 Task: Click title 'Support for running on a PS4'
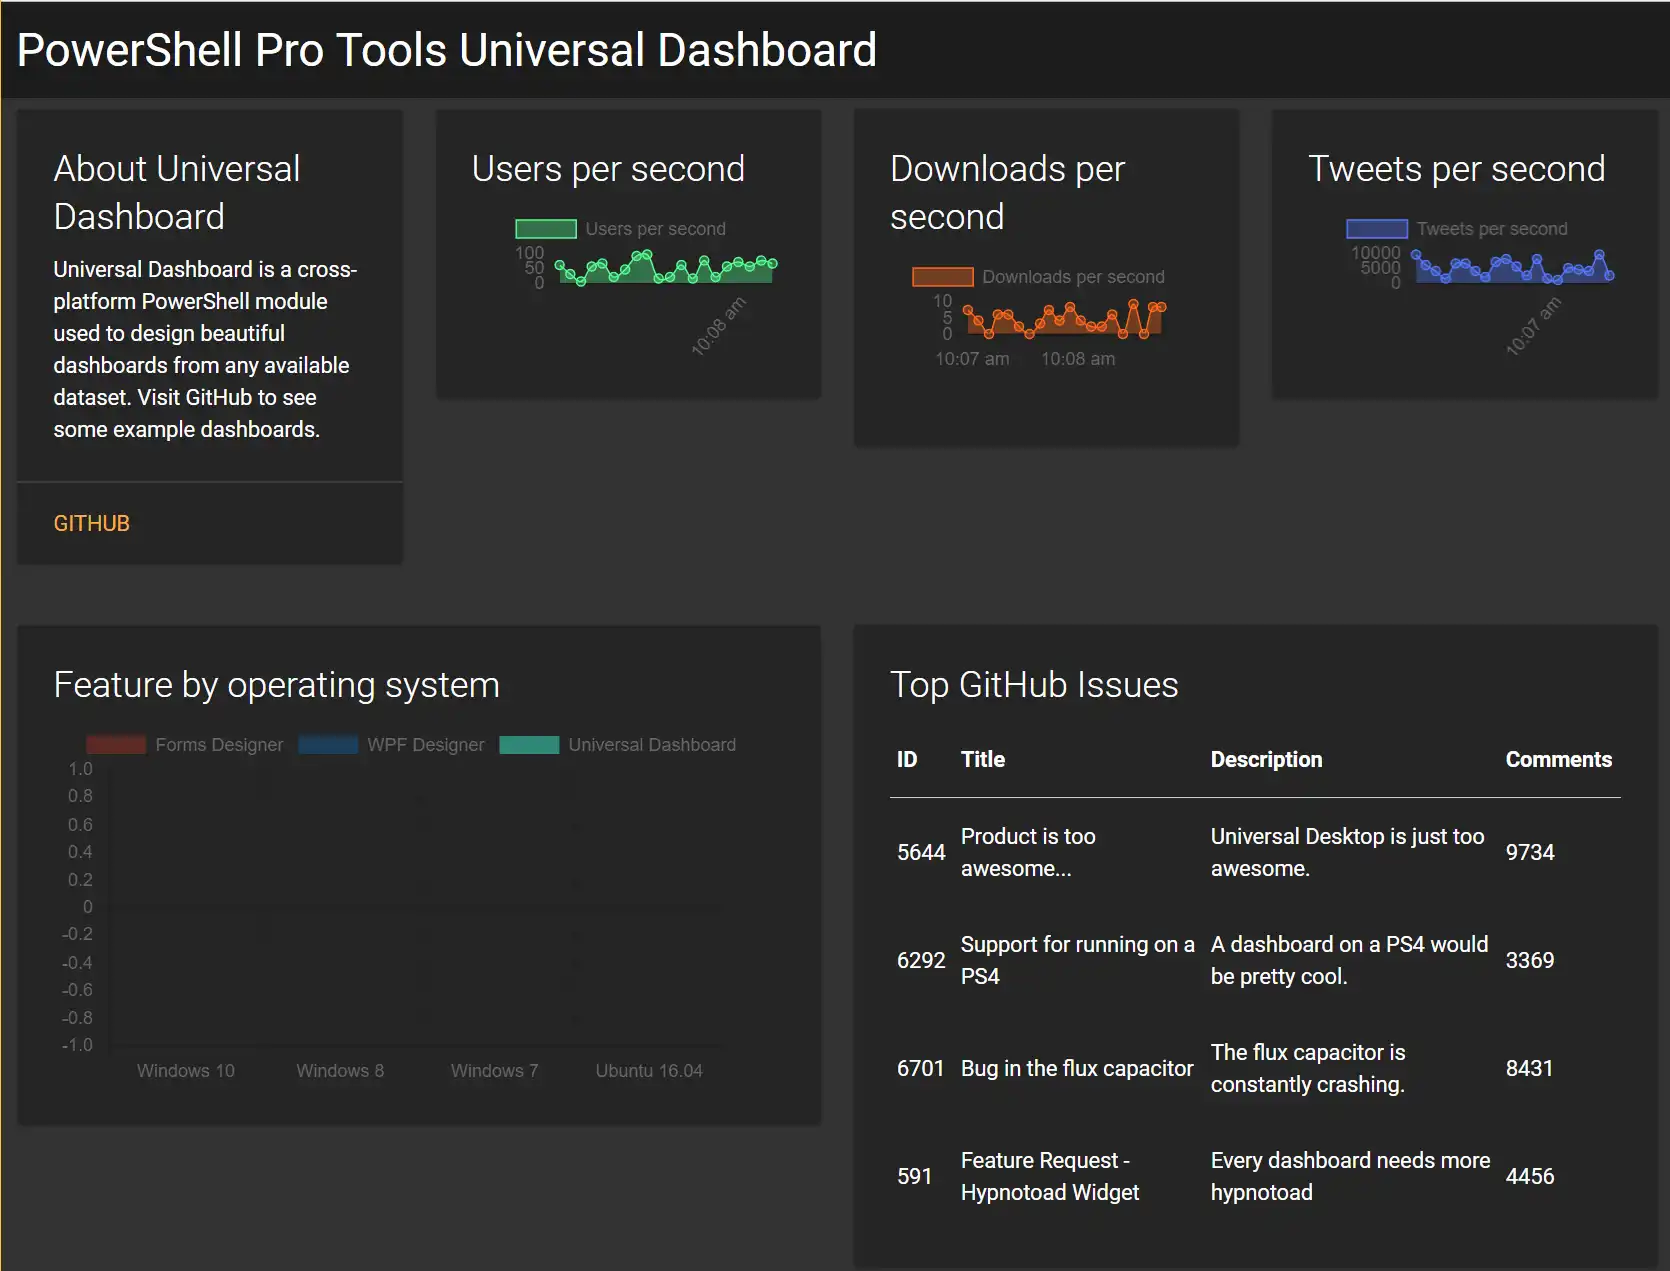tap(1077, 960)
